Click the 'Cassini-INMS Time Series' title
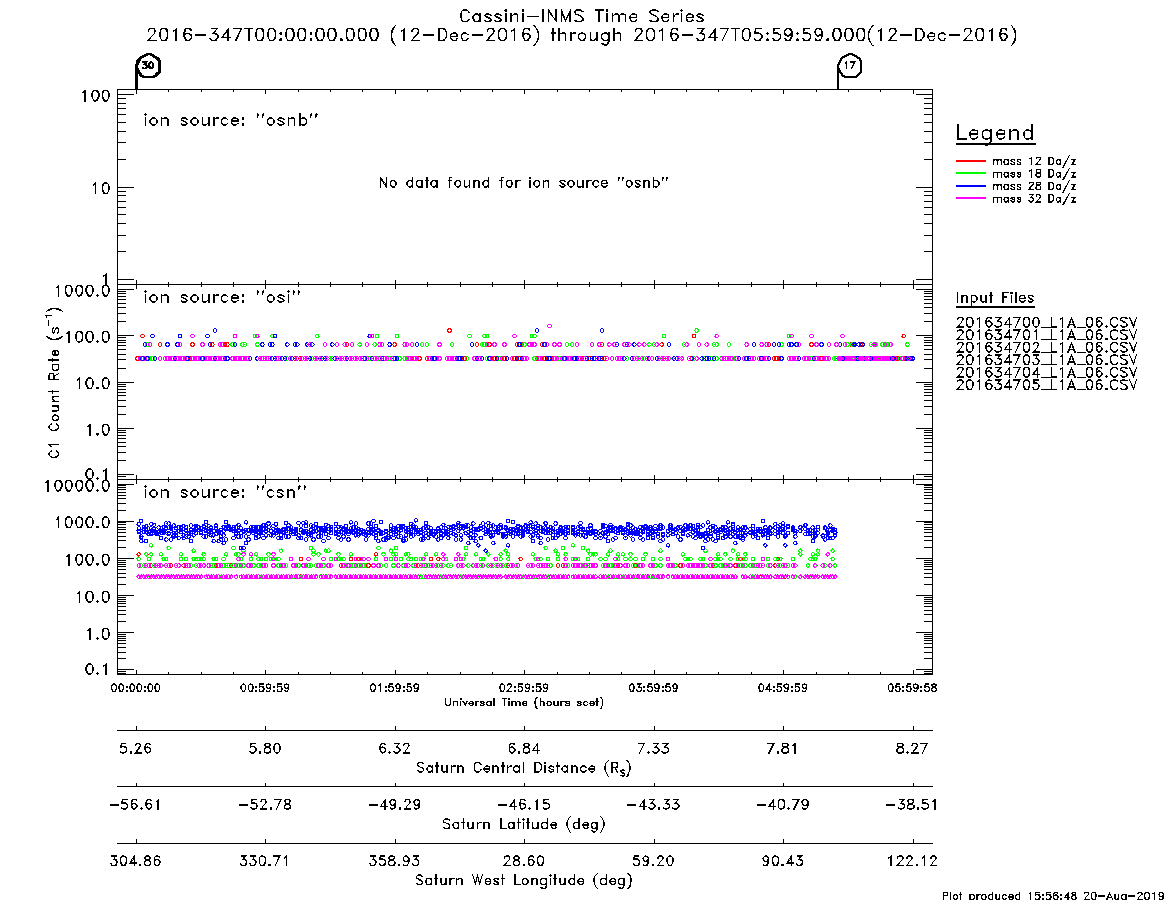The height and width of the screenshot is (900, 1165). click(x=582, y=16)
